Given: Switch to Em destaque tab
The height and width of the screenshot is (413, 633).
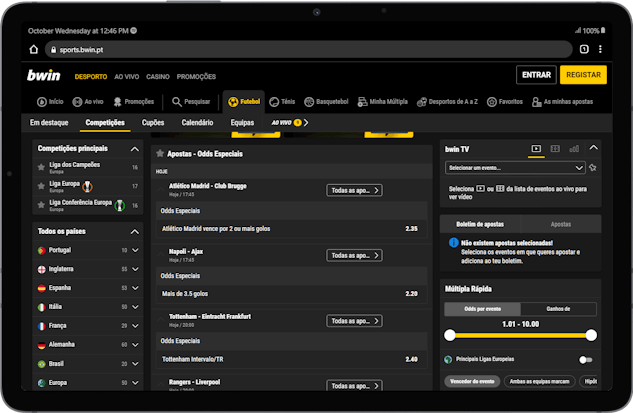Looking at the screenshot, I should coord(49,122).
